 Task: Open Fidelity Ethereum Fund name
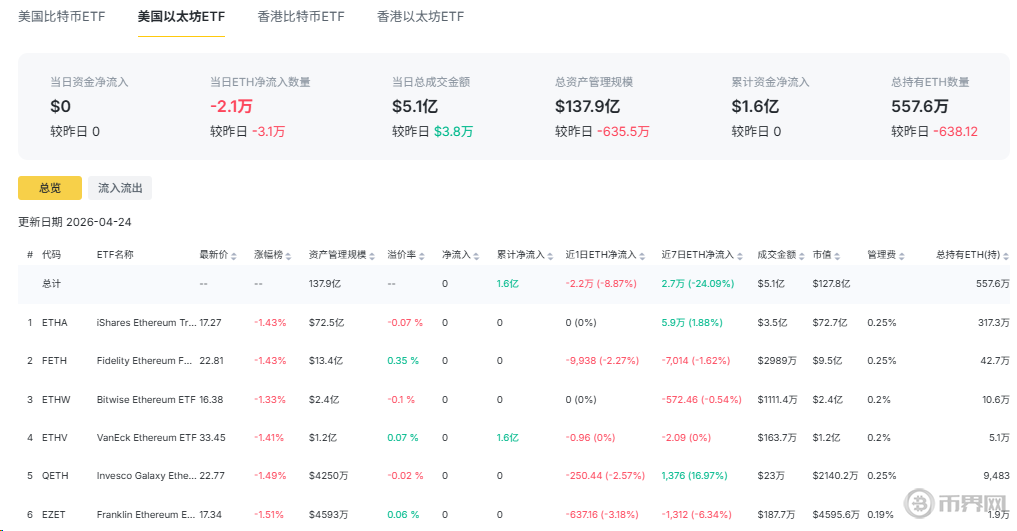click(145, 360)
